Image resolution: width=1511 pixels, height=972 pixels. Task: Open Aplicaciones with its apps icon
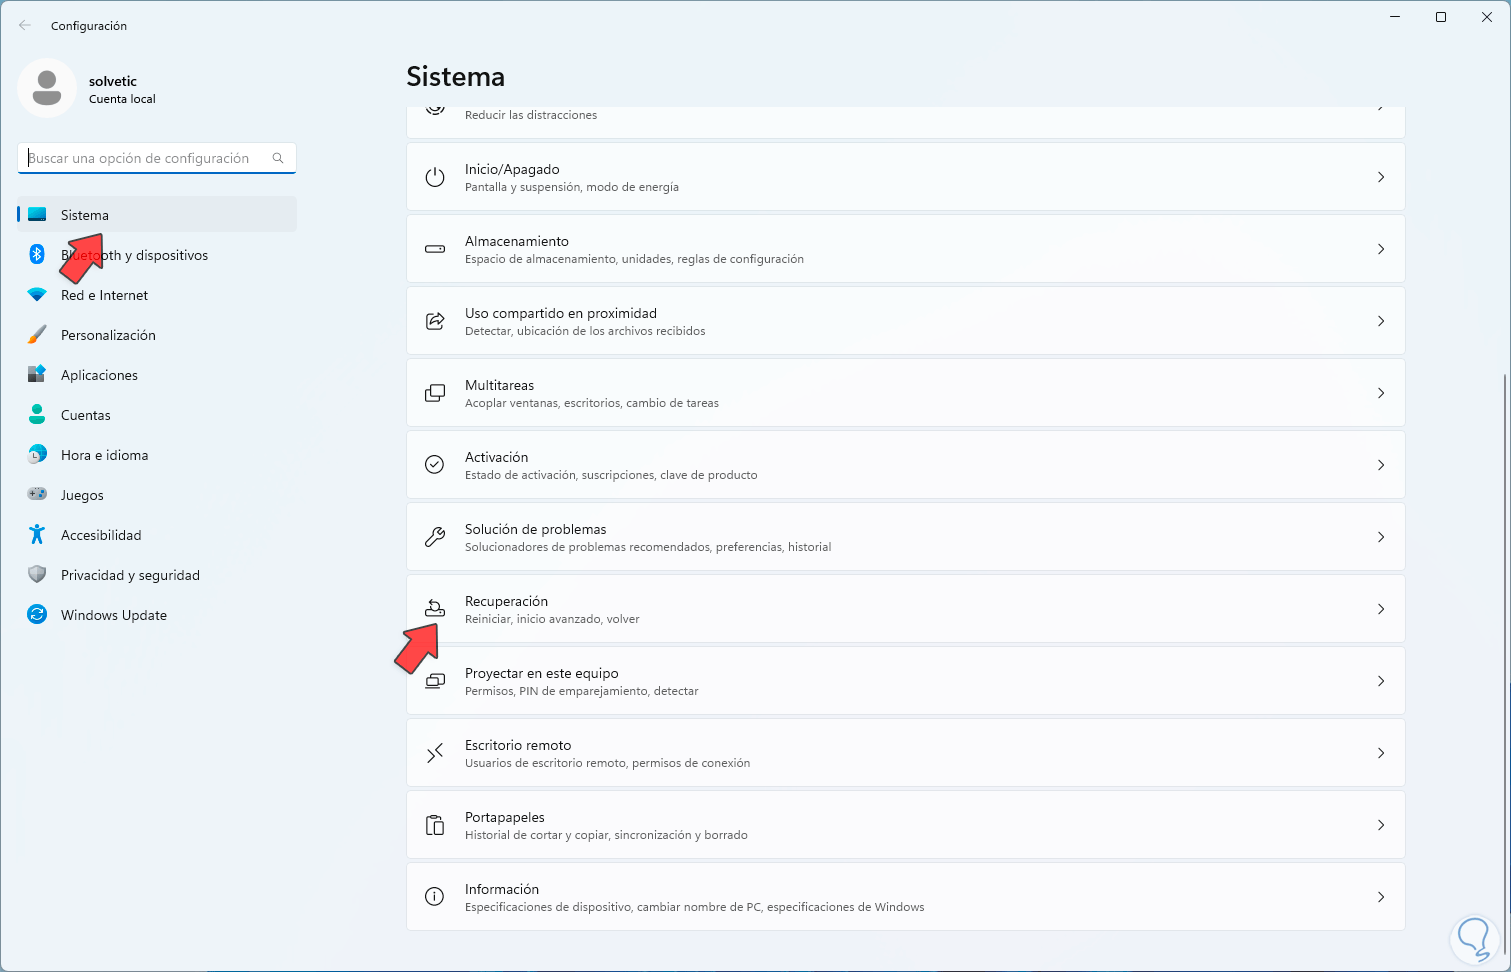(37, 375)
